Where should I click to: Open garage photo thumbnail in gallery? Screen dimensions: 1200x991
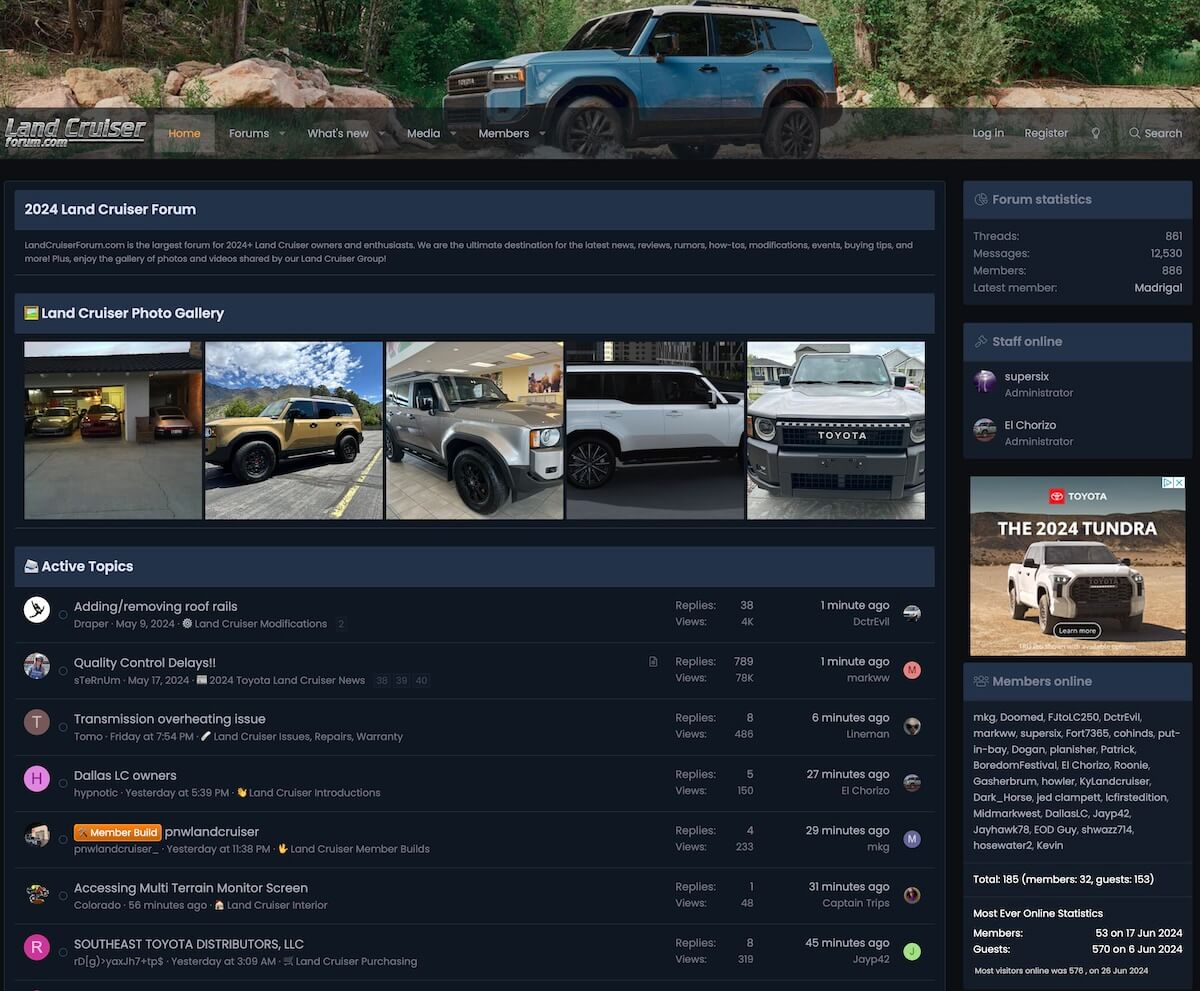click(x=113, y=430)
